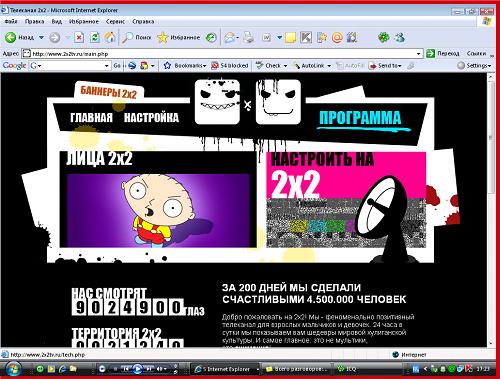The height and width of the screenshot is (379, 500).
Task: Open the Избранное menu
Action: (x=84, y=21)
